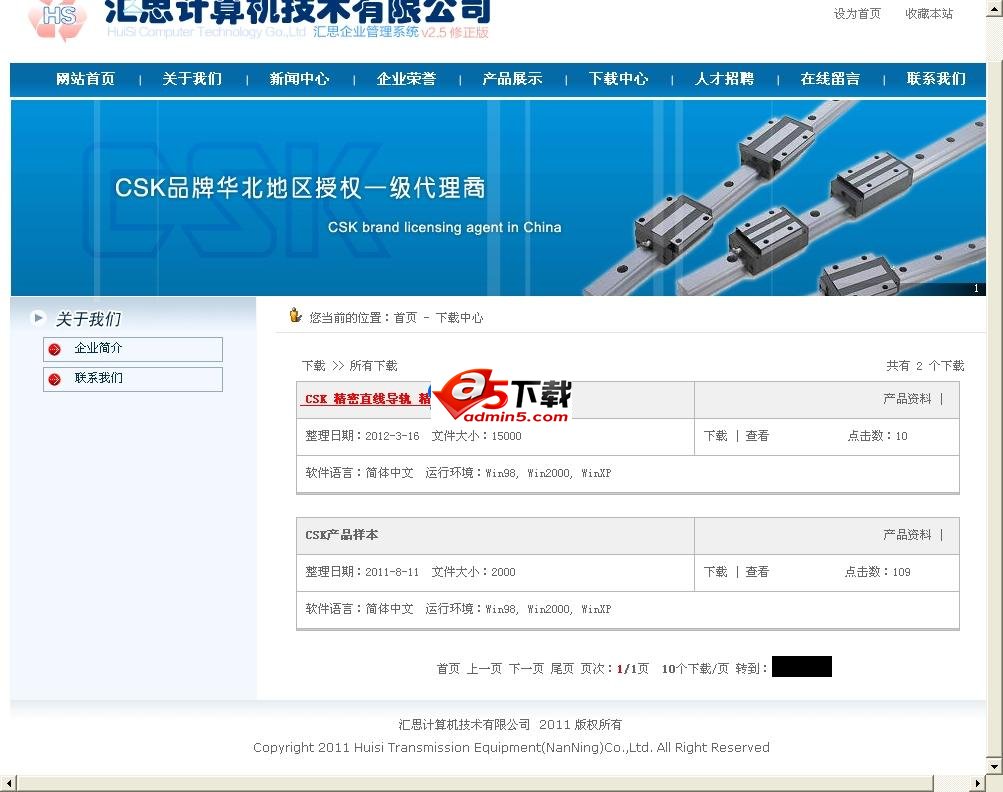
Task: Open the CSK产品样本 download title
Action: [x=342, y=535]
